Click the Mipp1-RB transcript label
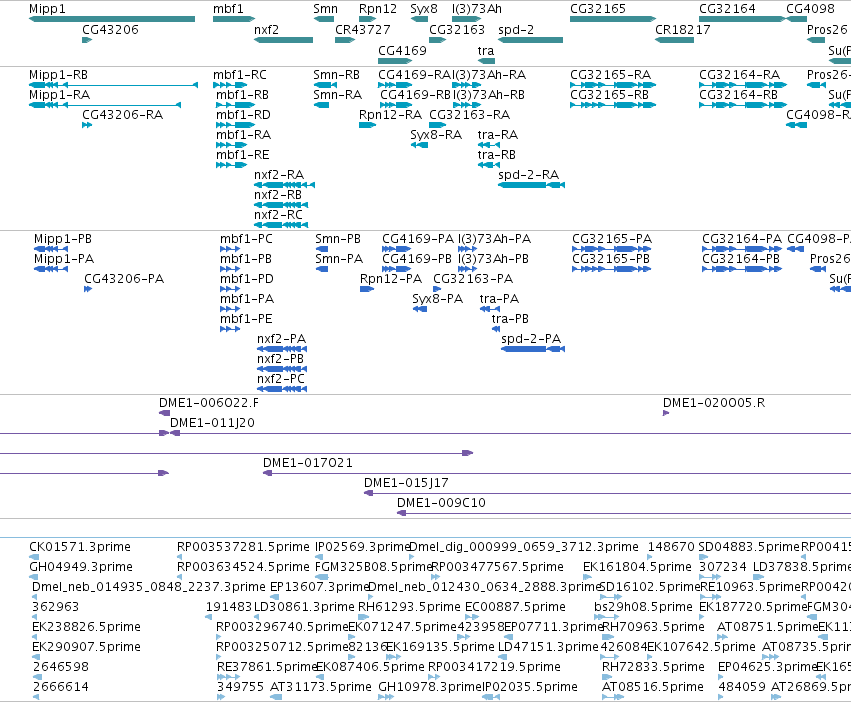 (x=58, y=75)
